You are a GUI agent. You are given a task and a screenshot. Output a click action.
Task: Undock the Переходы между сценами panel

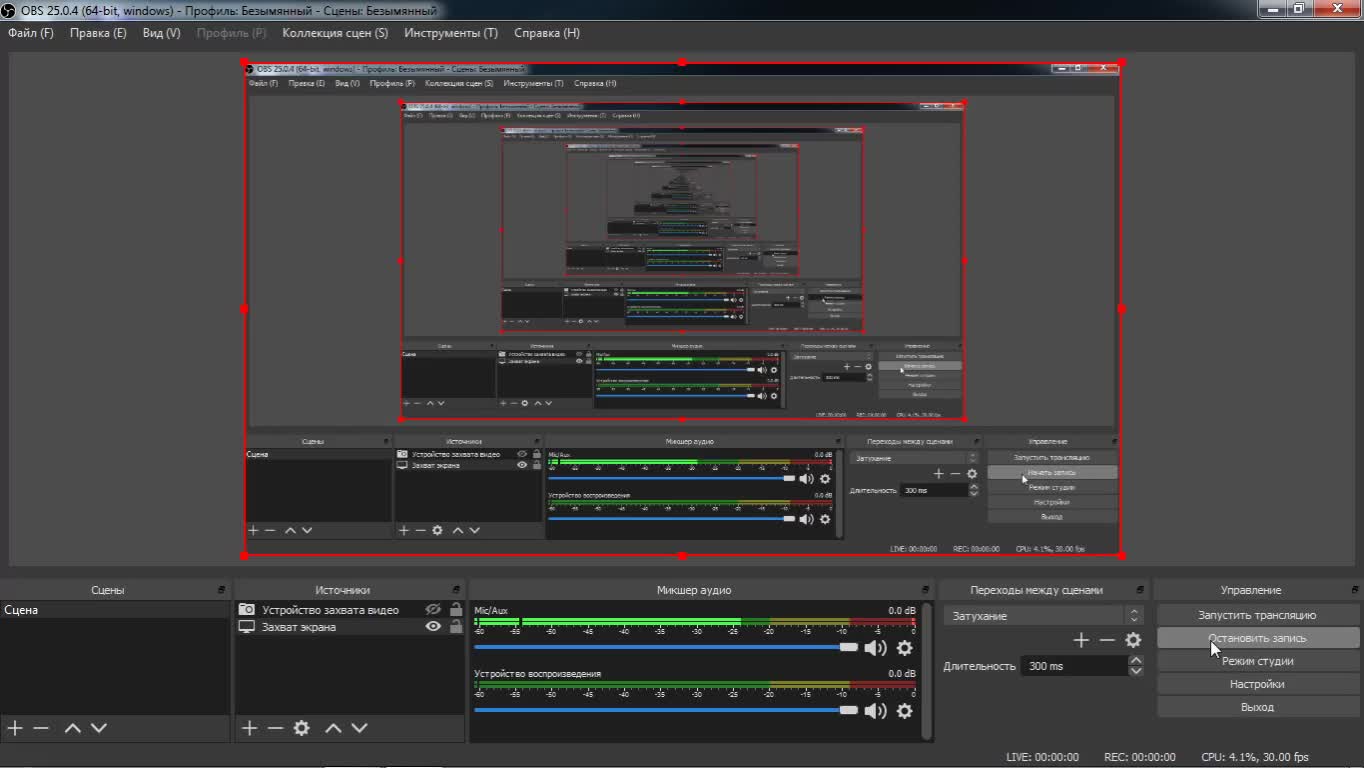coord(1140,590)
